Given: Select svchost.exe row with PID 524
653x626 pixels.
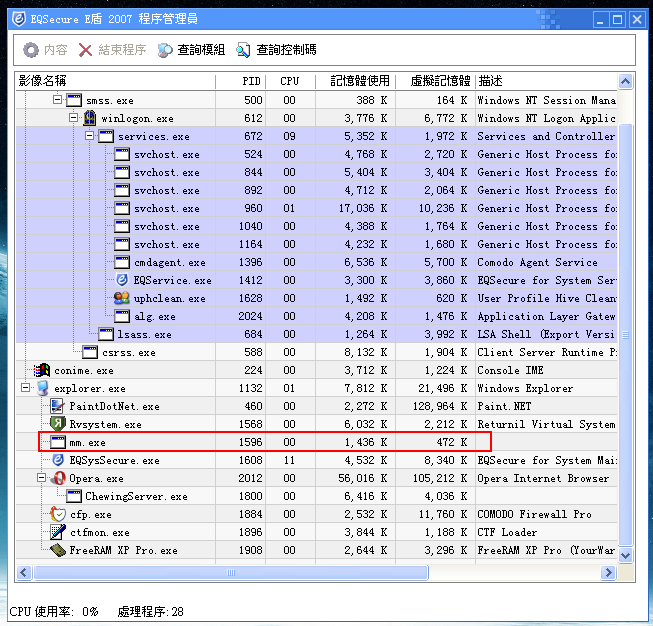Looking at the screenshot, I should tap(317, 154).
